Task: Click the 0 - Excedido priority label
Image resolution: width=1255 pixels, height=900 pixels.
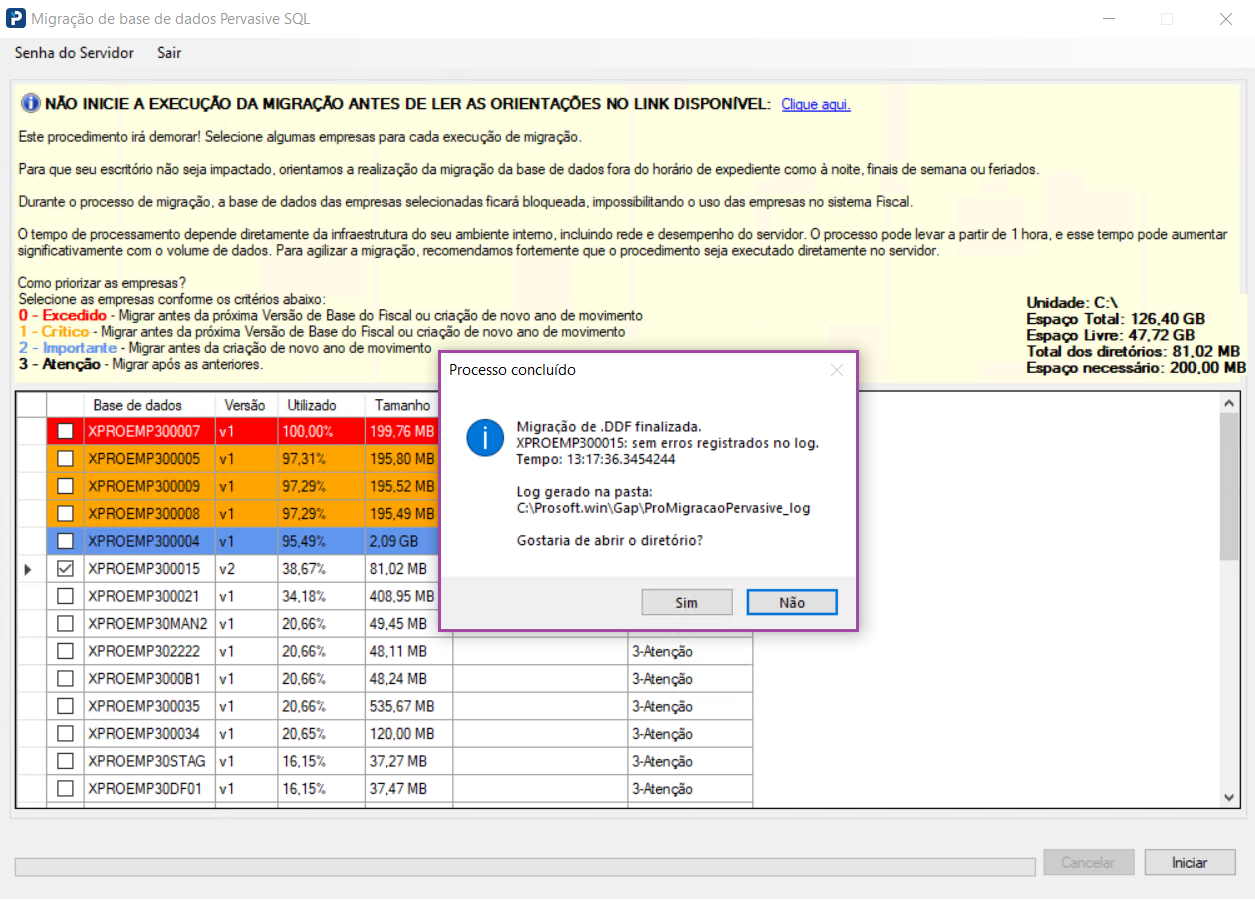Action: [x=63, y=315]
